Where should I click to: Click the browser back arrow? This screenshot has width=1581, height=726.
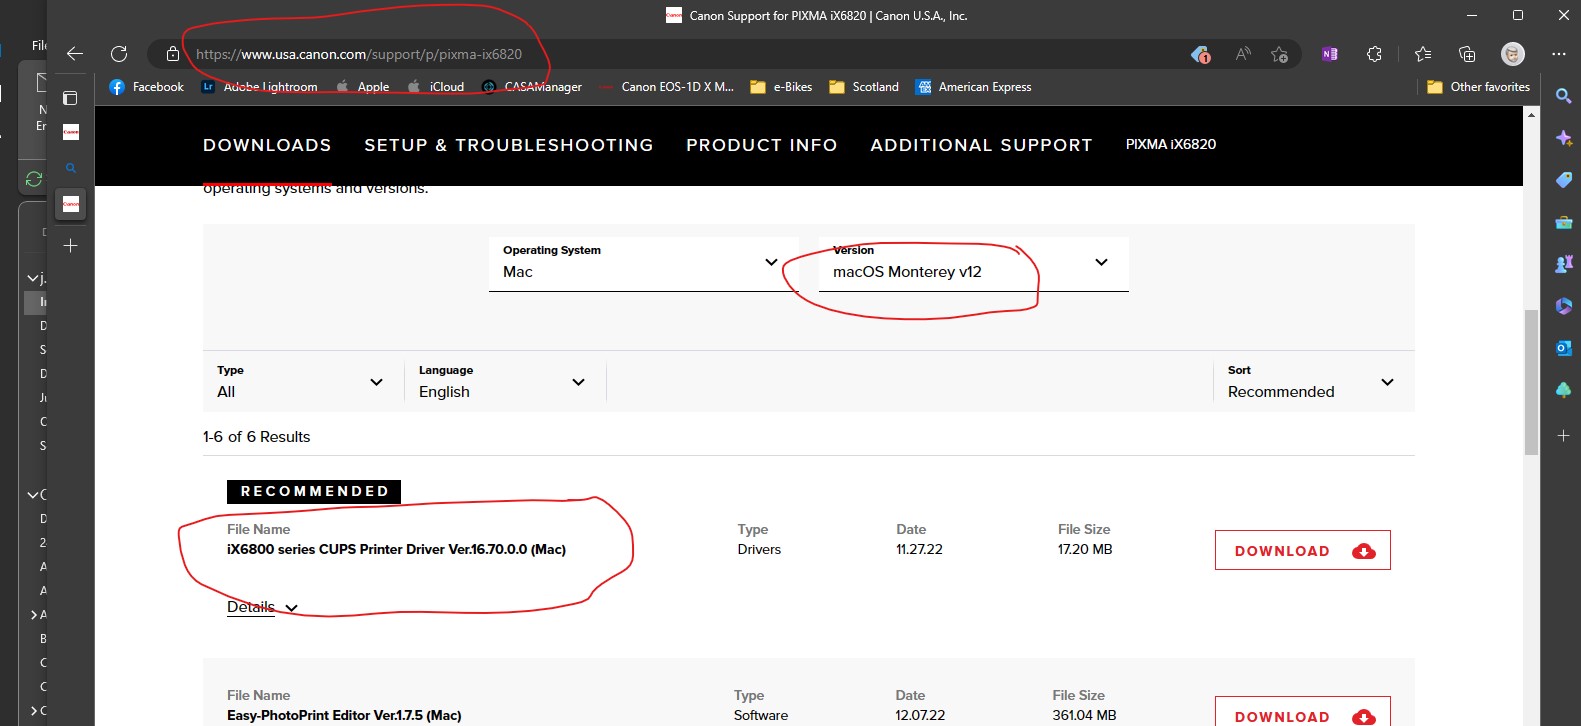tap(75, 54)
